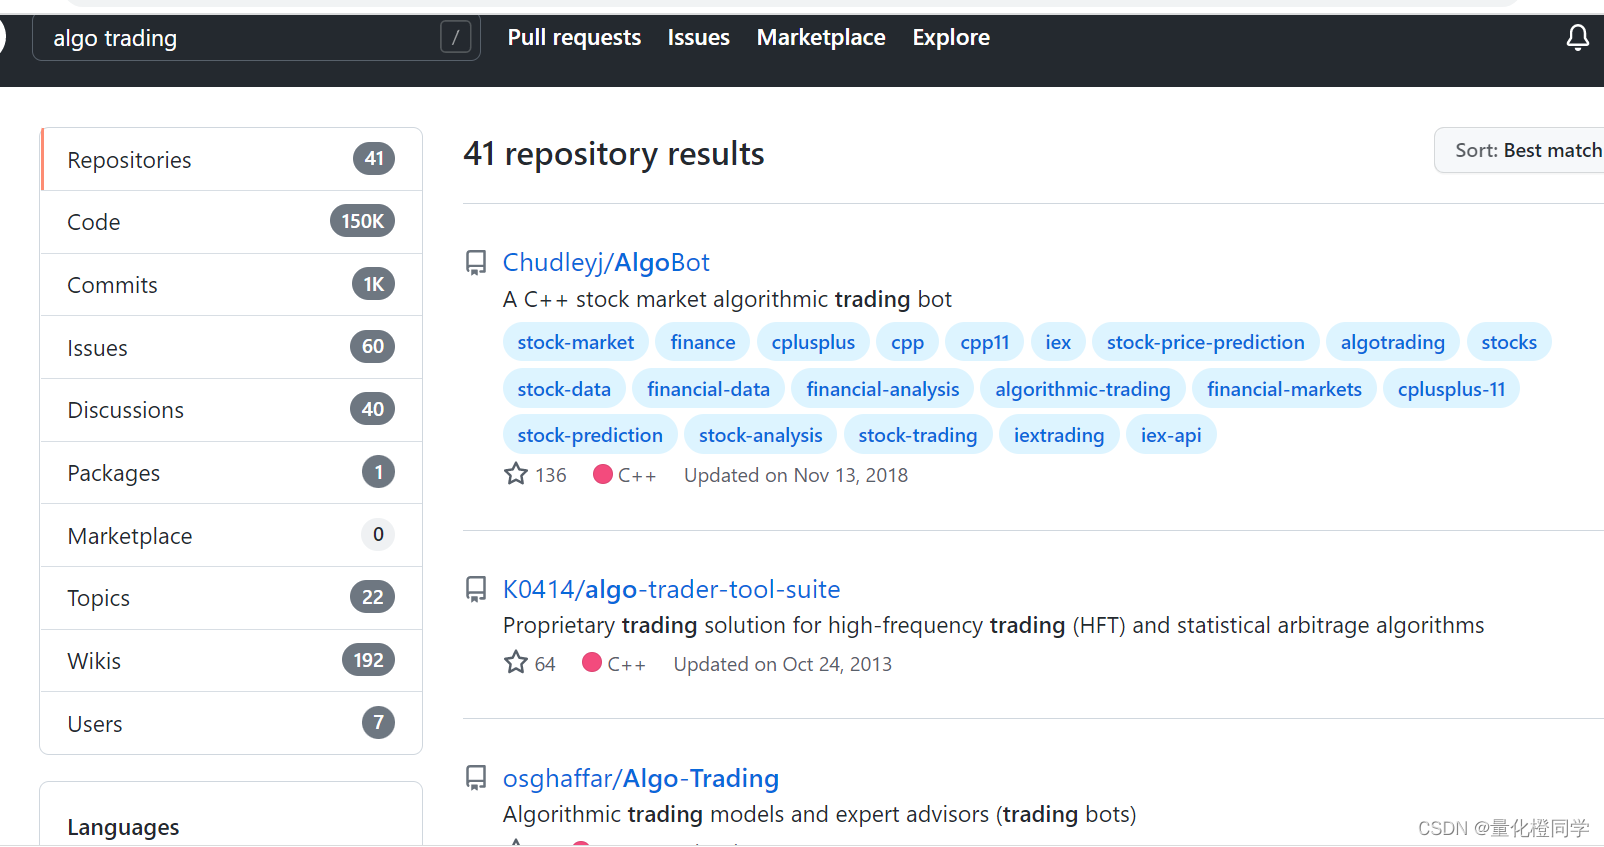The height and width of the screenshot is (847, 1604).
Task: Click the cpp11 topic tag
Action: [985, 342]
